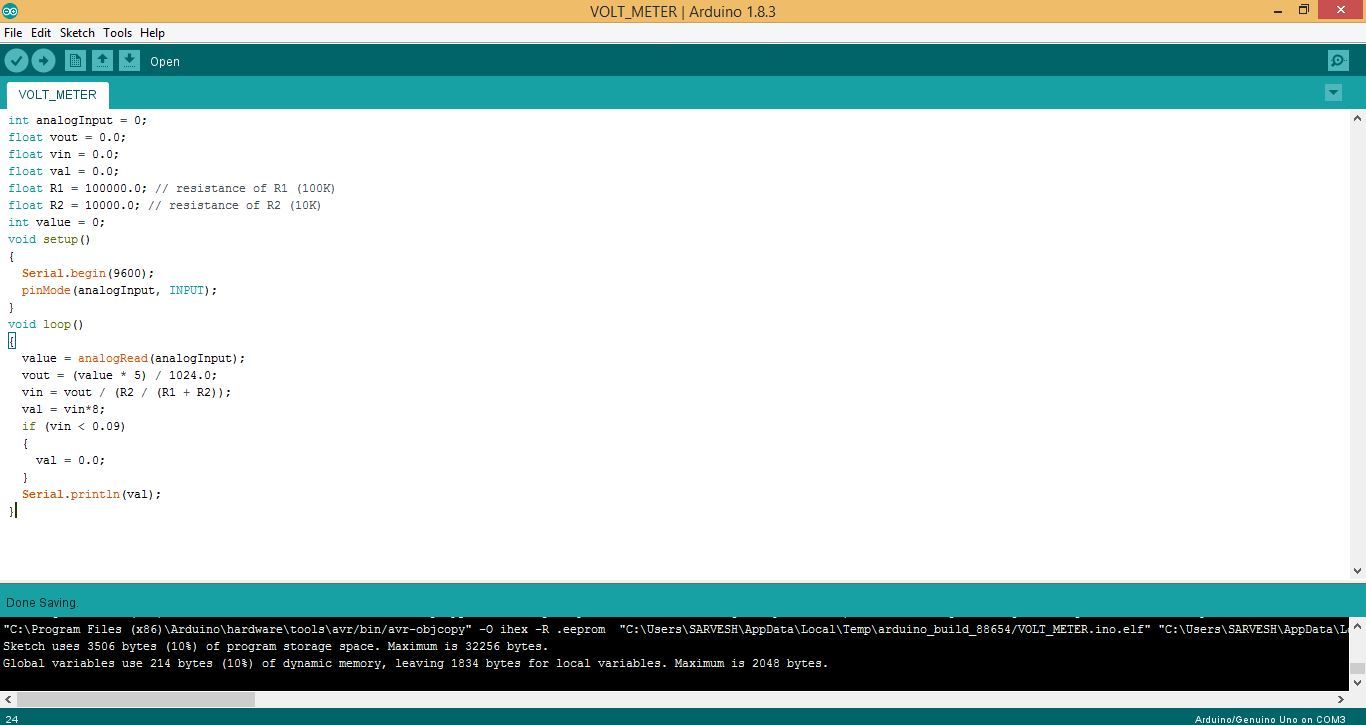This screenshot has width=1366, height=725.
Task: Click the avr-objcopy console output line
Action: 675,629
